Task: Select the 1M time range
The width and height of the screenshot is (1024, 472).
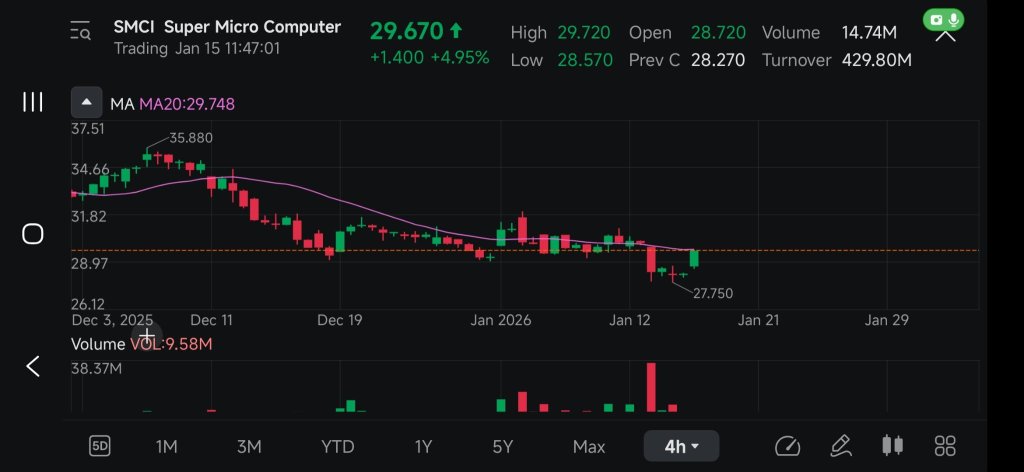Action: [x=167, y=447]
